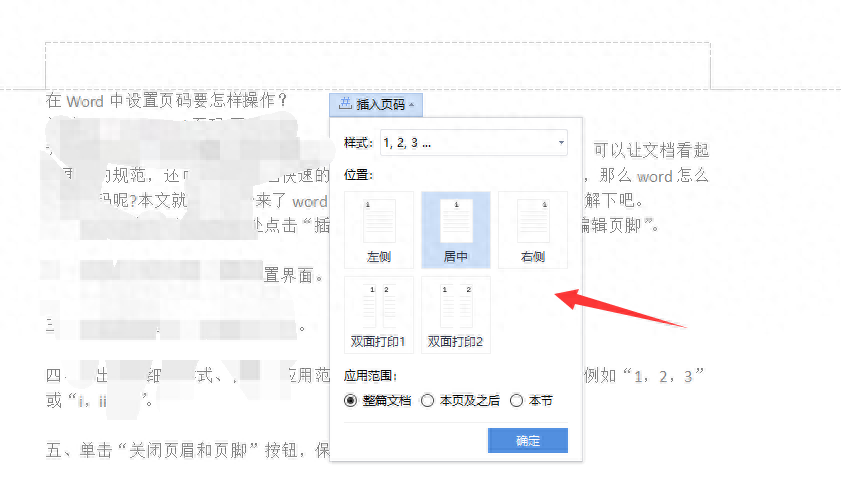Image resolution: width=841 pixels, height=483 pixels.
Task: Select the 左侧 page number position
Action: coord(379,230)
